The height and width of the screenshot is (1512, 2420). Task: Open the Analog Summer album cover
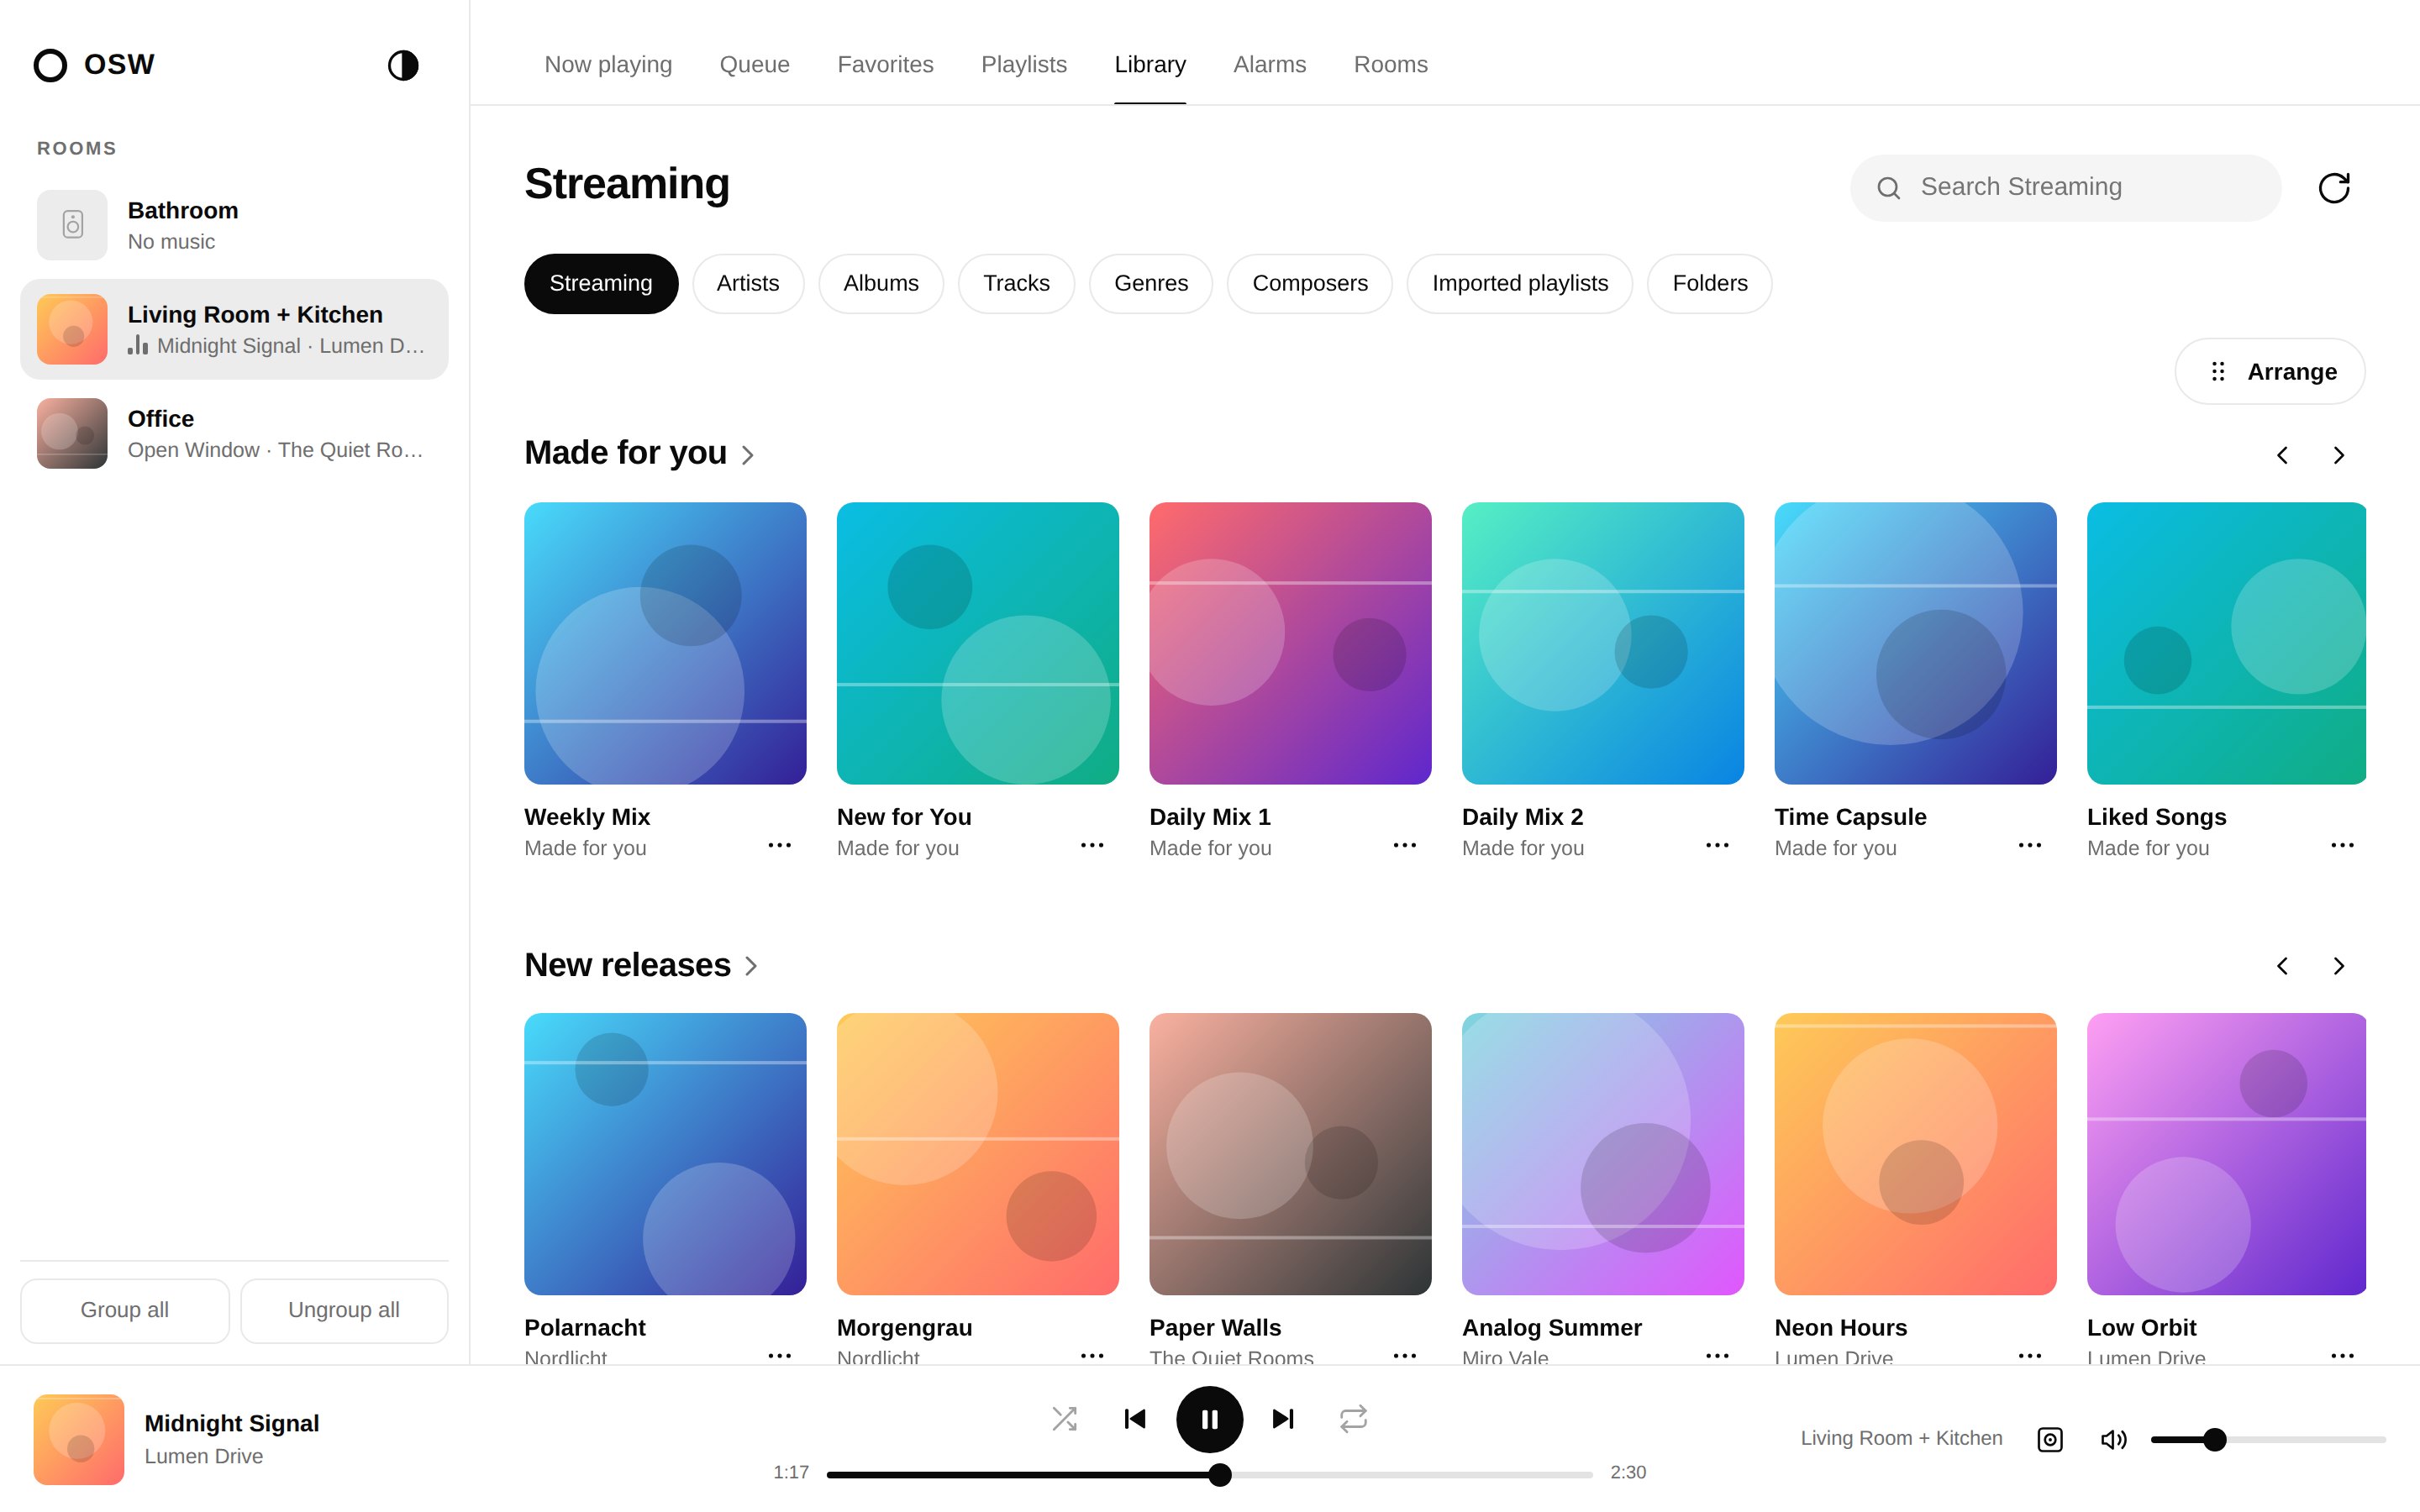1602,1153
